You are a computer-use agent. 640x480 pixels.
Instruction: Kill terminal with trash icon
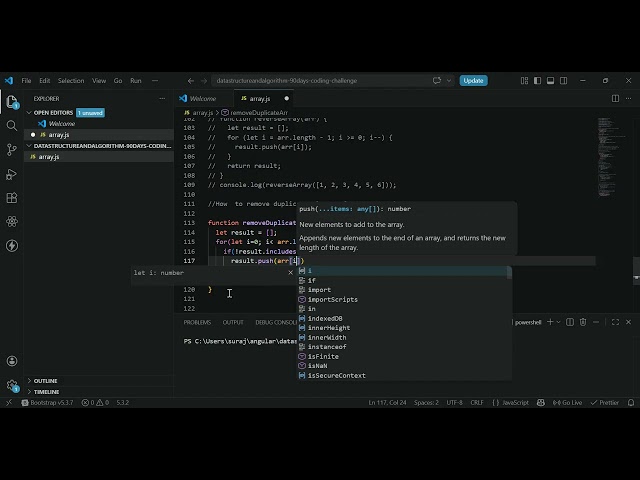[583, 322]
